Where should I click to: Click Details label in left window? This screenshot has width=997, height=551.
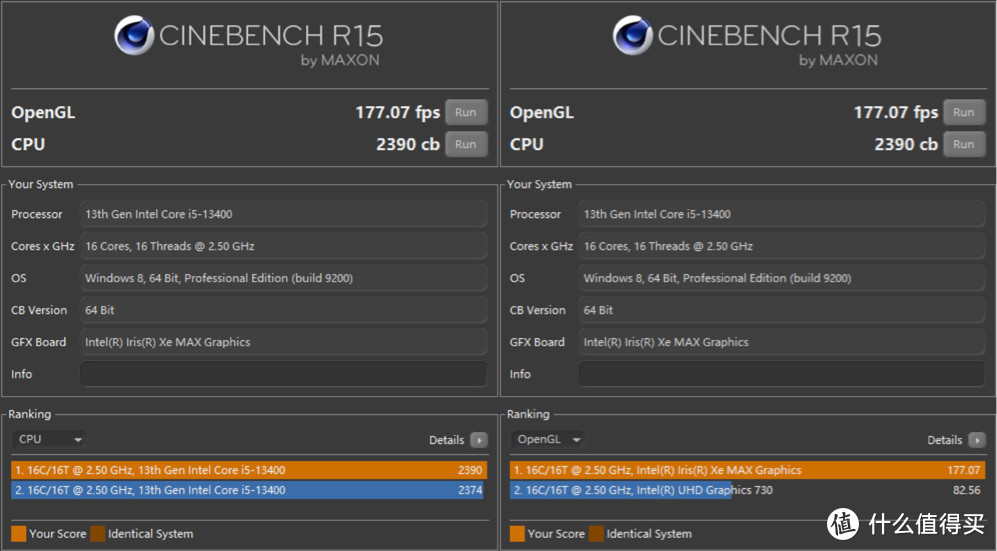tap(446, 440)
